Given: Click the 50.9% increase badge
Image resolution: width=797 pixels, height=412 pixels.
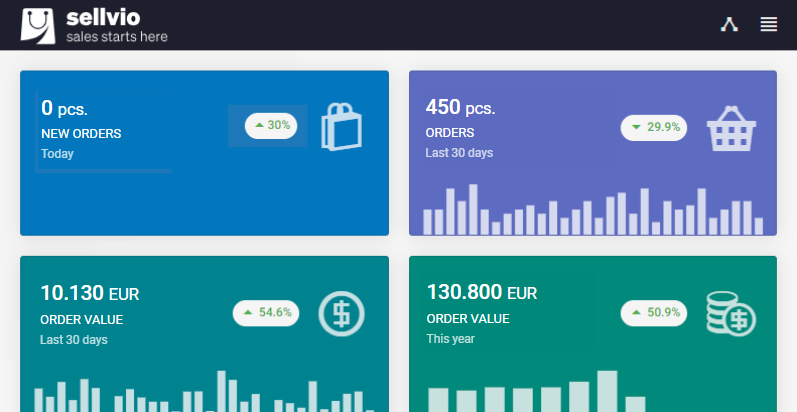Looking at the screenshot, I should point(654,313).
